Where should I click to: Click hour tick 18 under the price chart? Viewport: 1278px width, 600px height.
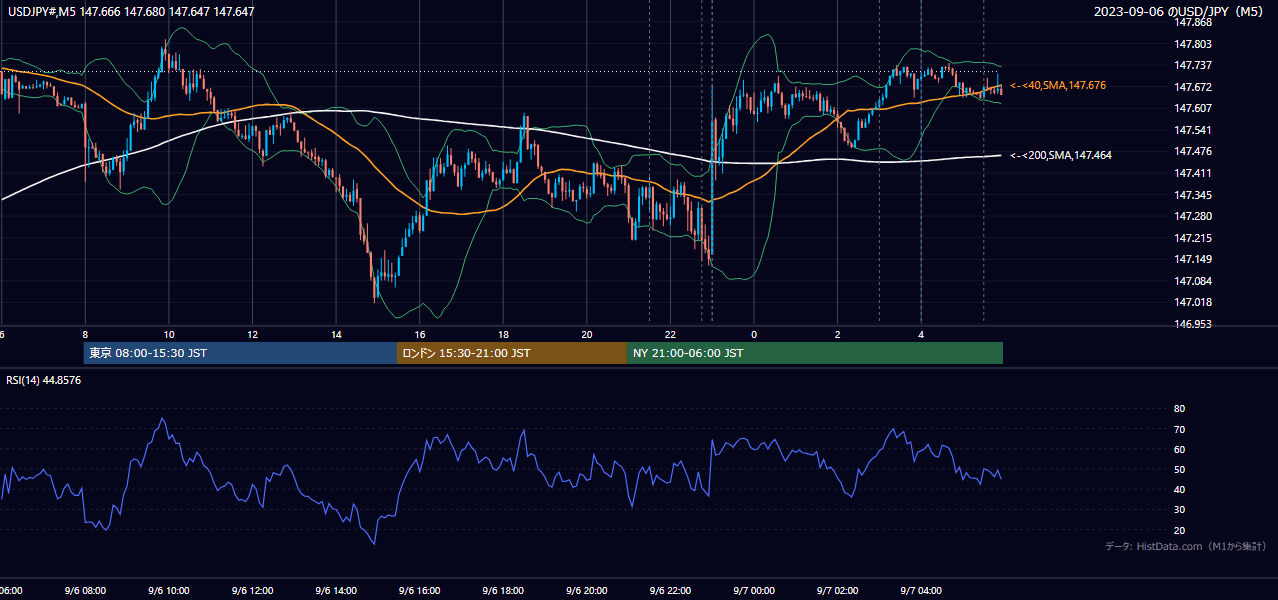pyautogui.click(x=503, y=335)
